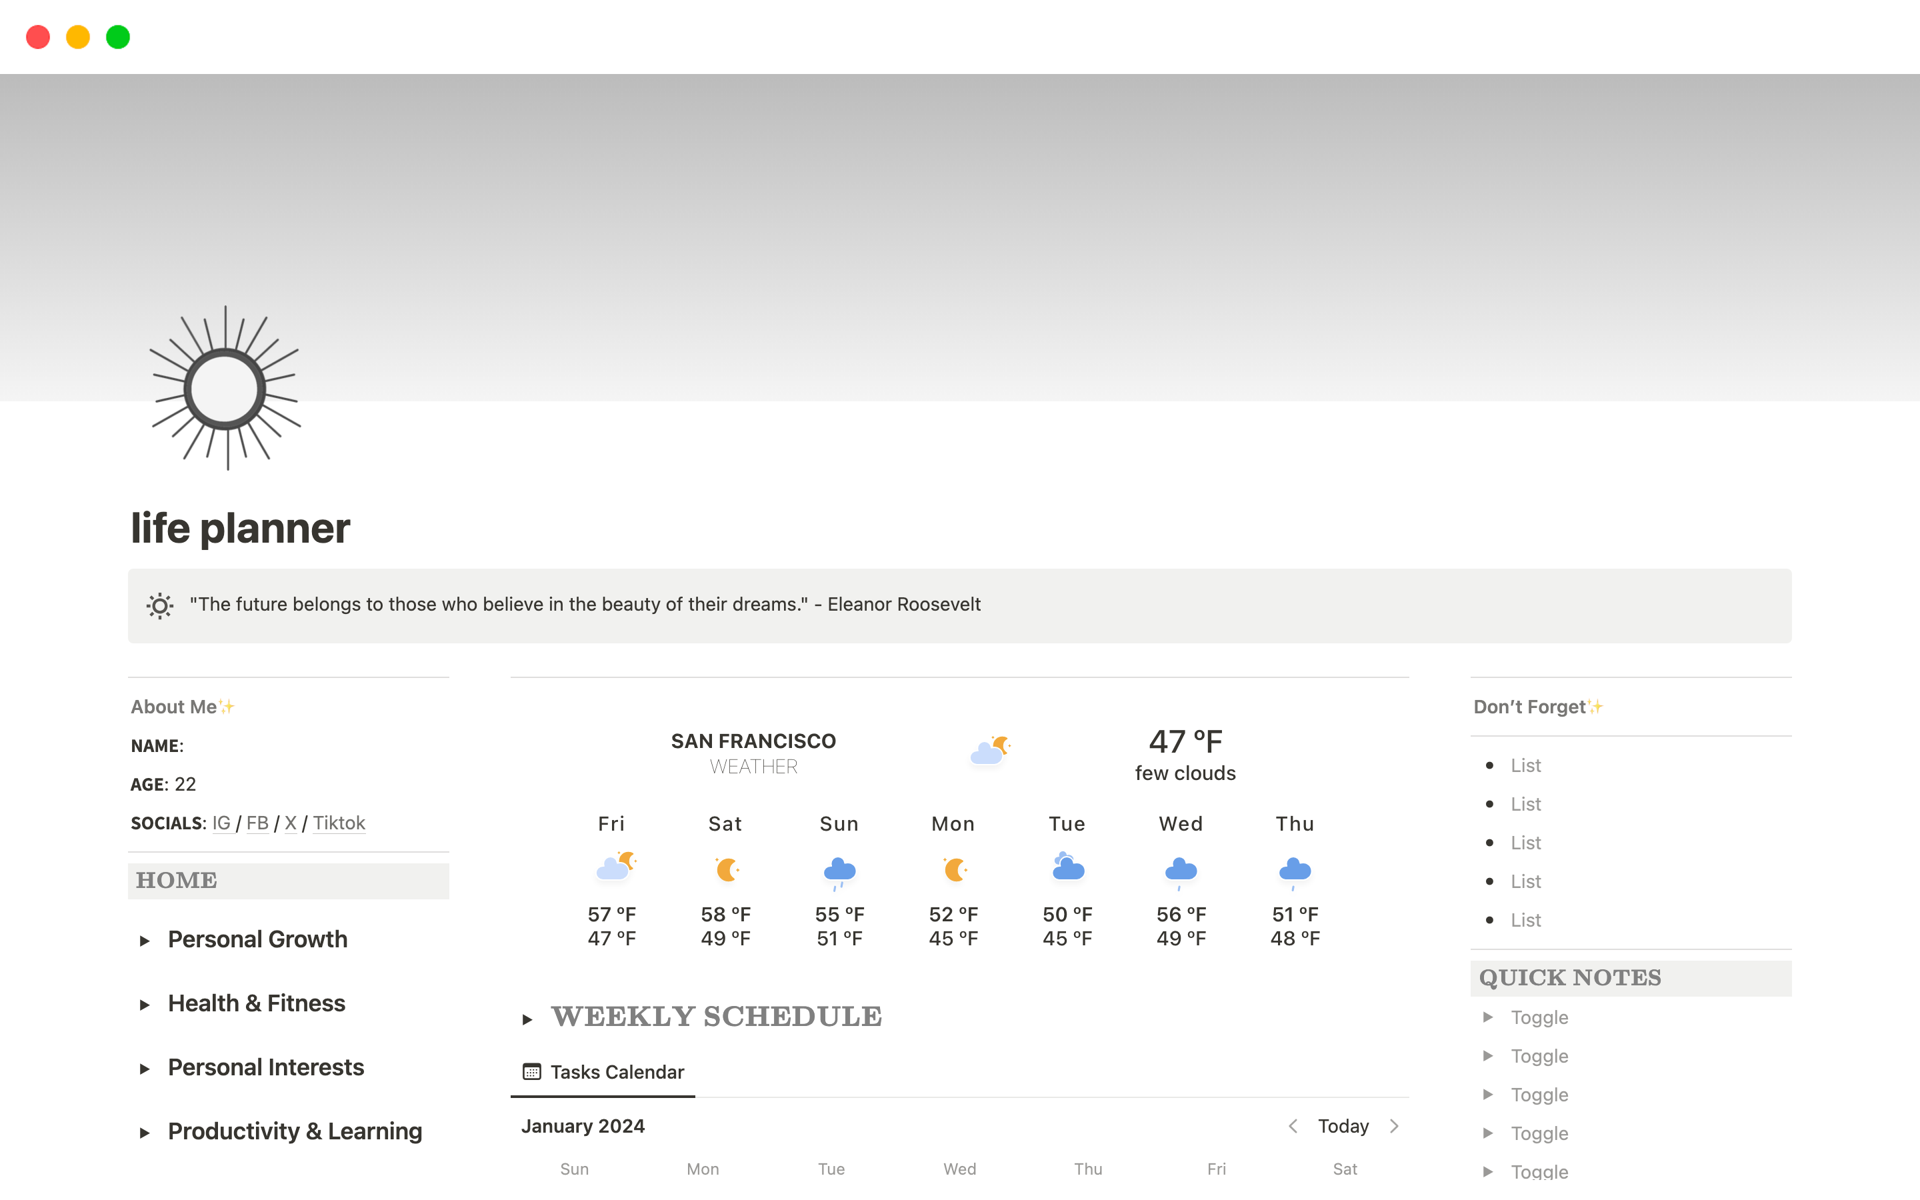Click the third List bullet item
The width and height of the screenshot is (1920, 1200).
point(1526,843)
